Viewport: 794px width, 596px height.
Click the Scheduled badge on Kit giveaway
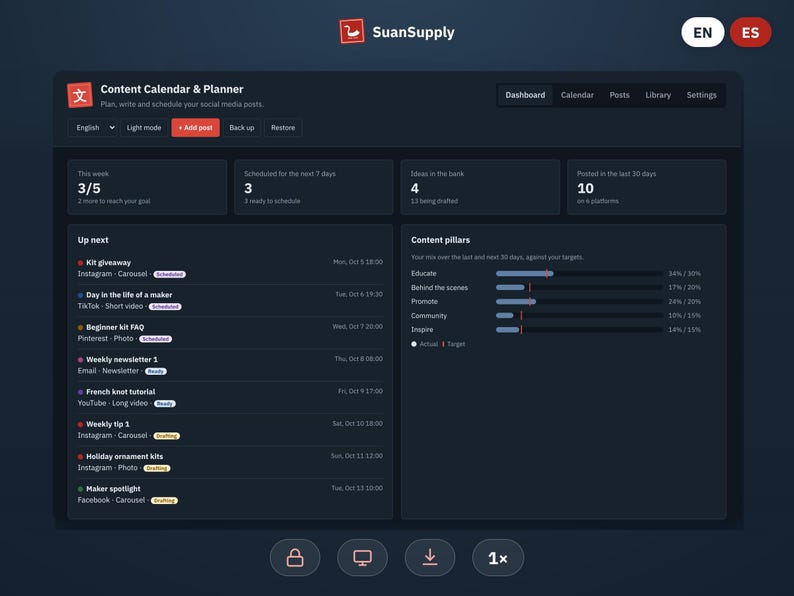[170, 274]
